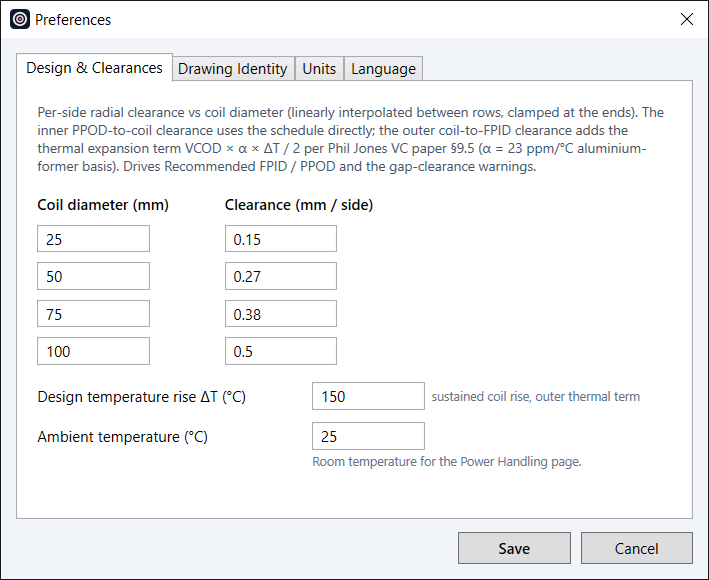Focus the coil diameter field showing 50
The image size is (709, 580).
93,276
